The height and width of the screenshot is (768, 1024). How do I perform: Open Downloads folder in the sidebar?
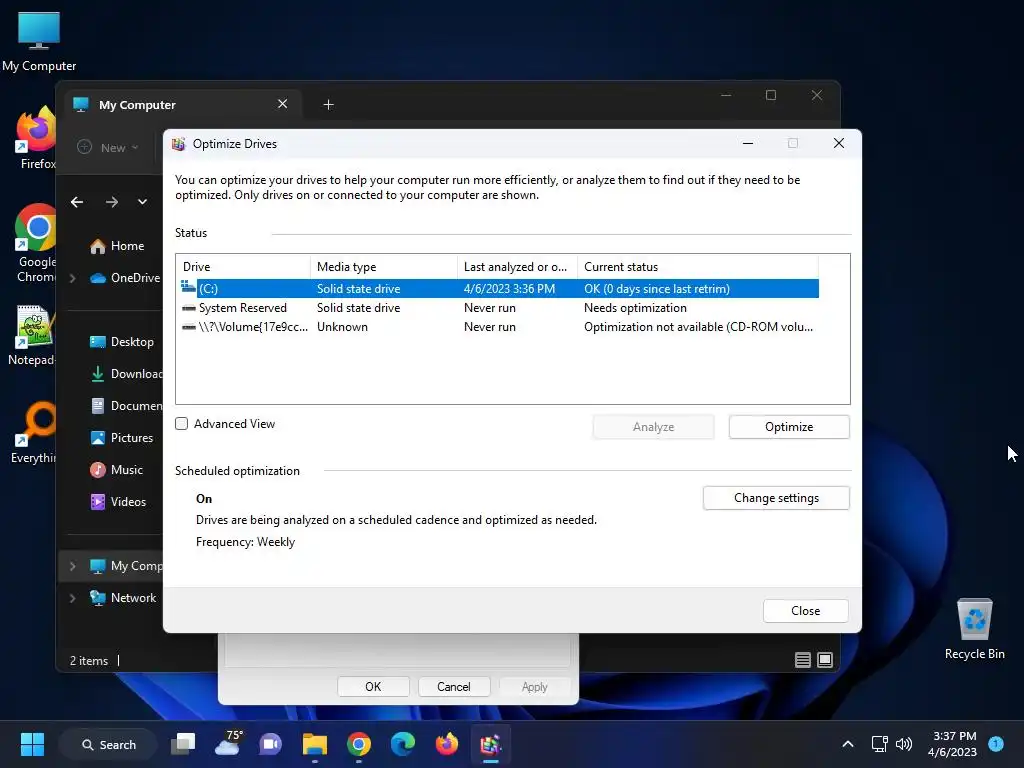coord(125,374)
